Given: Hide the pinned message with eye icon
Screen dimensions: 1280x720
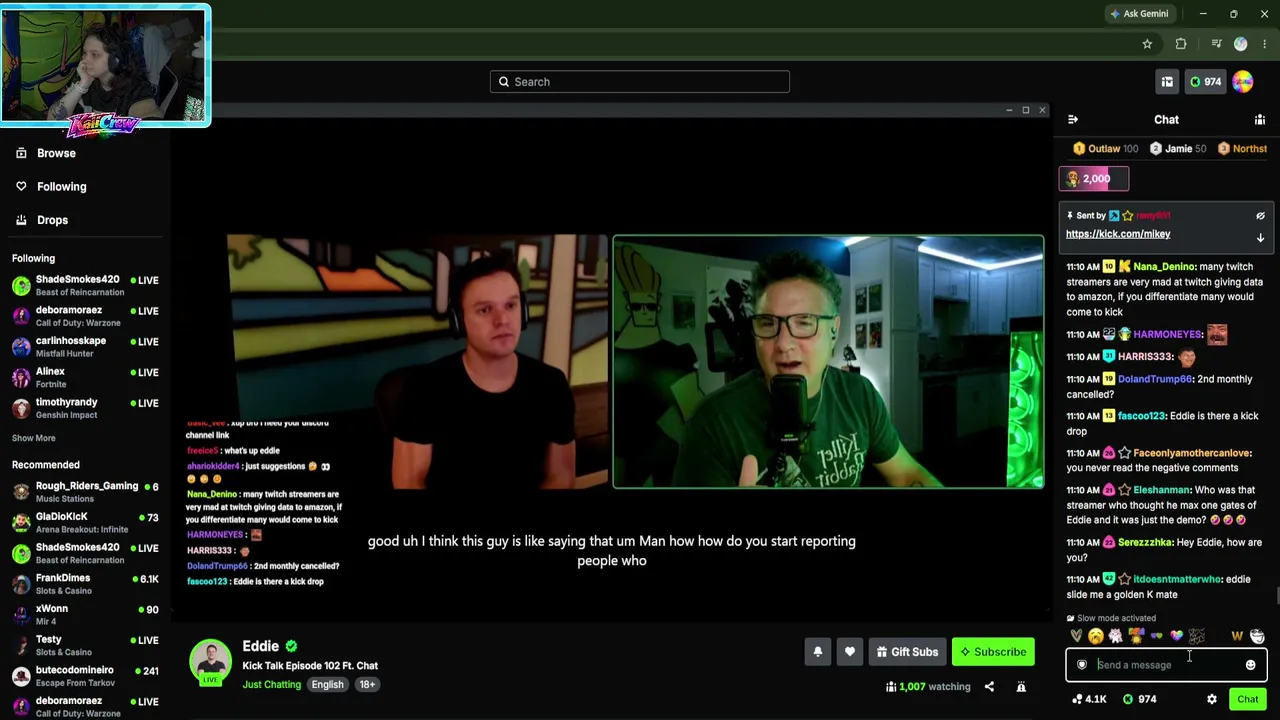Looking at the screenshot, I should 1260,216.
